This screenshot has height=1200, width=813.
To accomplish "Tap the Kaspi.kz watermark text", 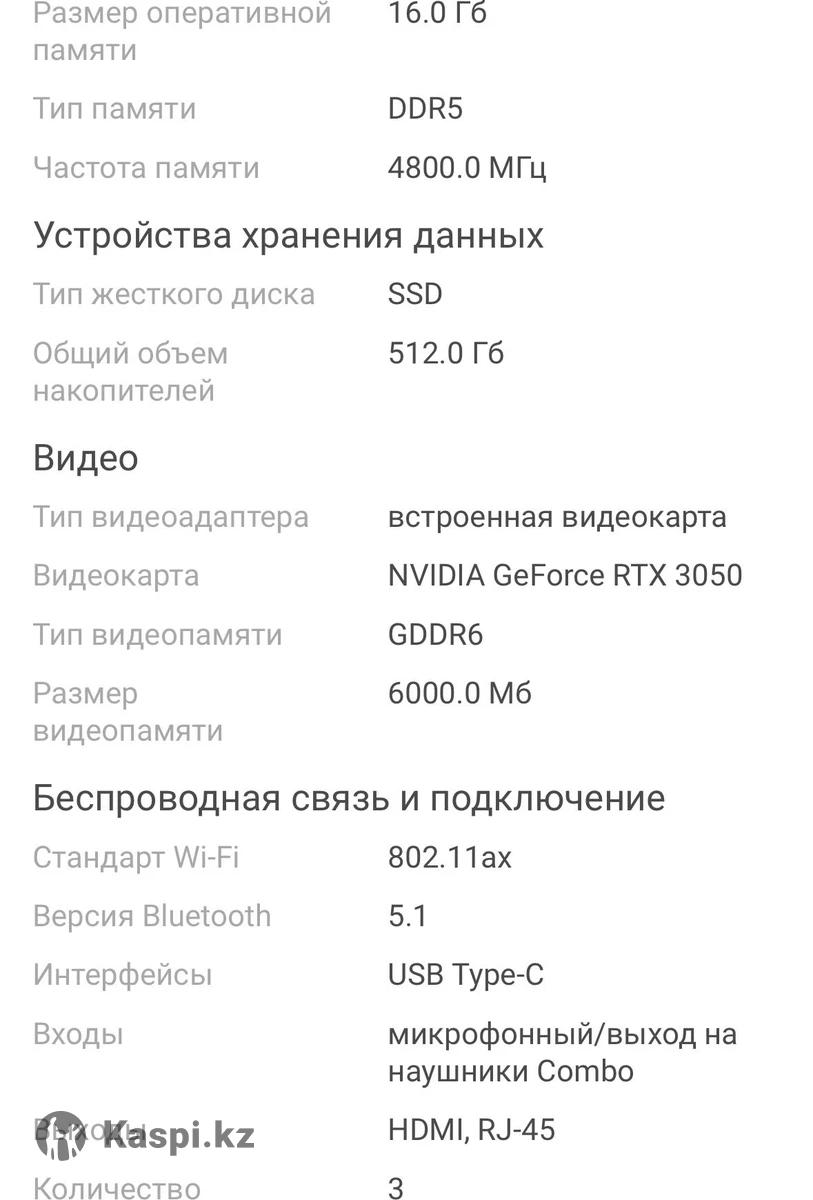I will point(178,1135).
